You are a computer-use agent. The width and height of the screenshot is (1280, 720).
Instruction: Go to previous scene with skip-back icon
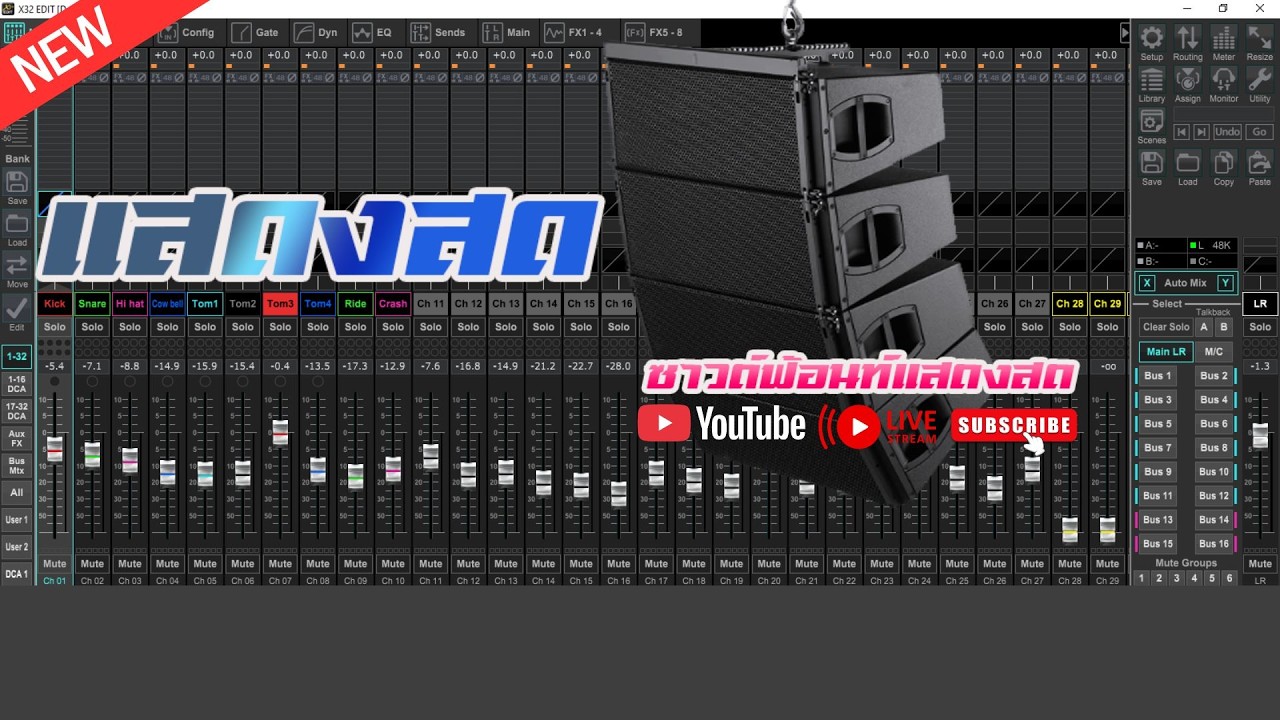pyautogui.click(x=1182, y=132)
